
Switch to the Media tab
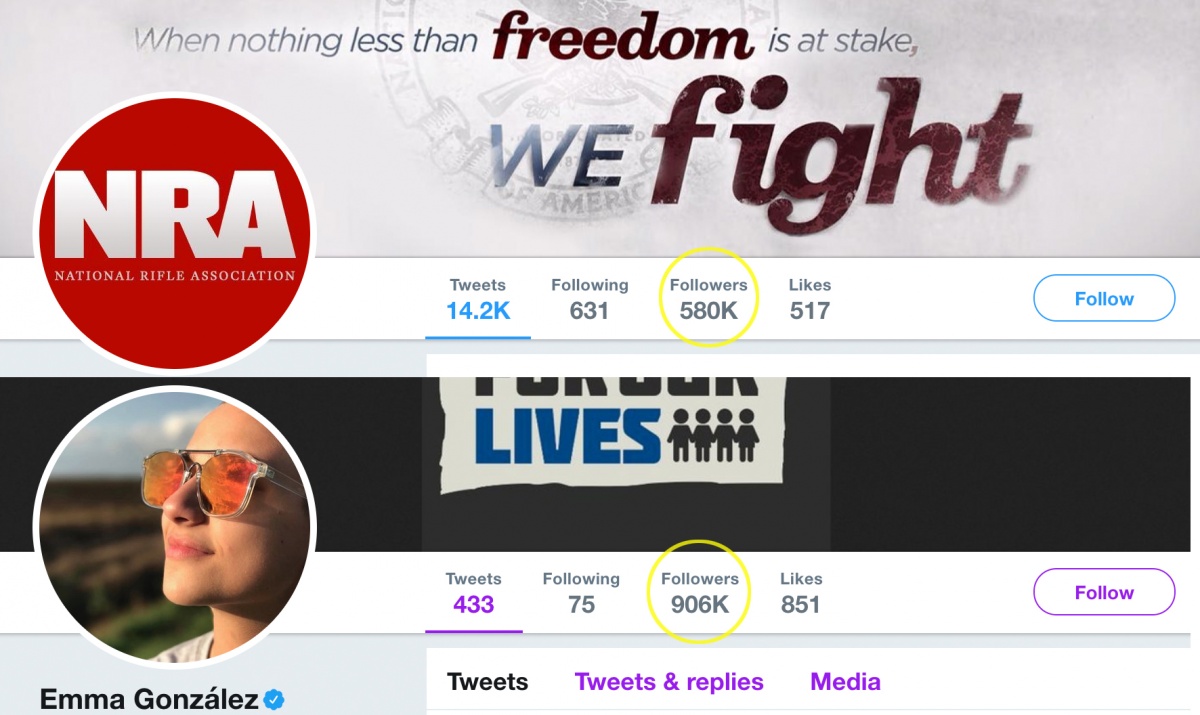click(845, 682)
